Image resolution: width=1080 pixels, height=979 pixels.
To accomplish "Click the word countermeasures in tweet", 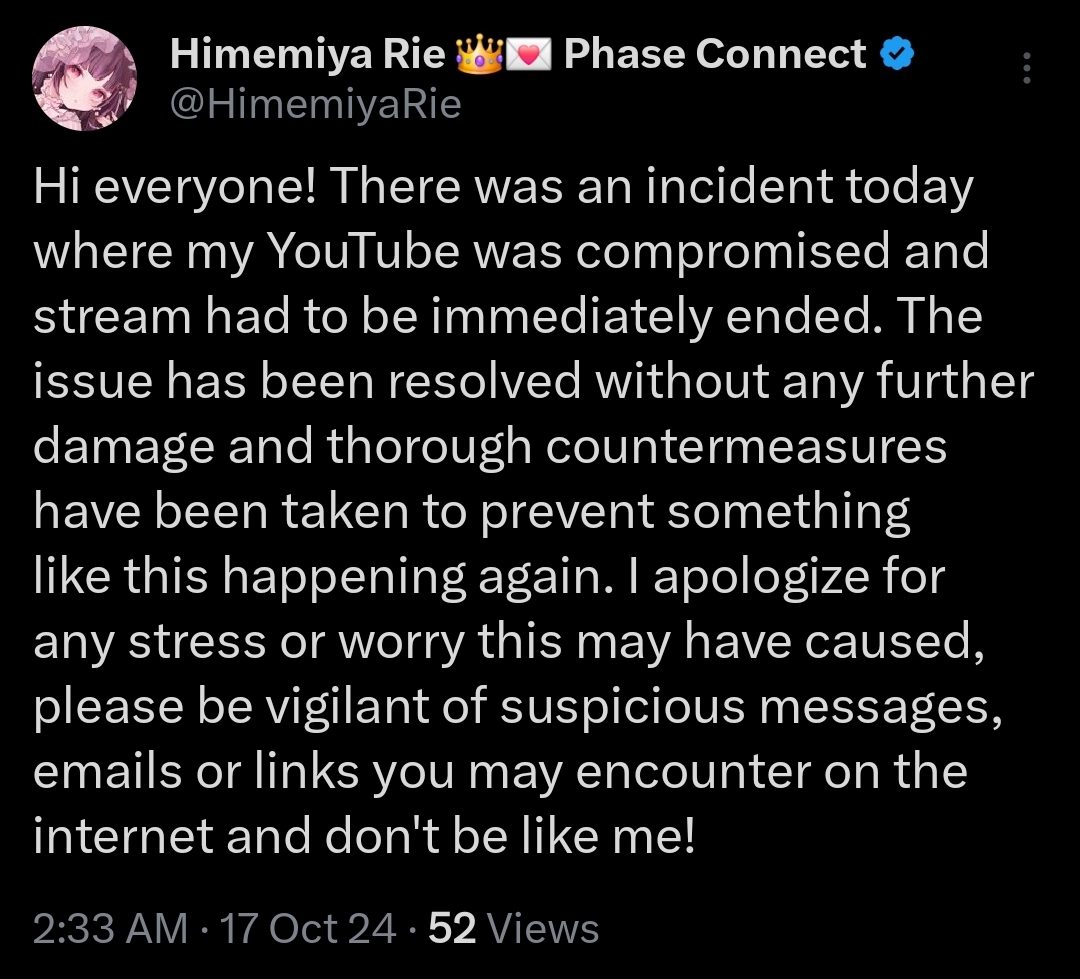I will [747, 446].
